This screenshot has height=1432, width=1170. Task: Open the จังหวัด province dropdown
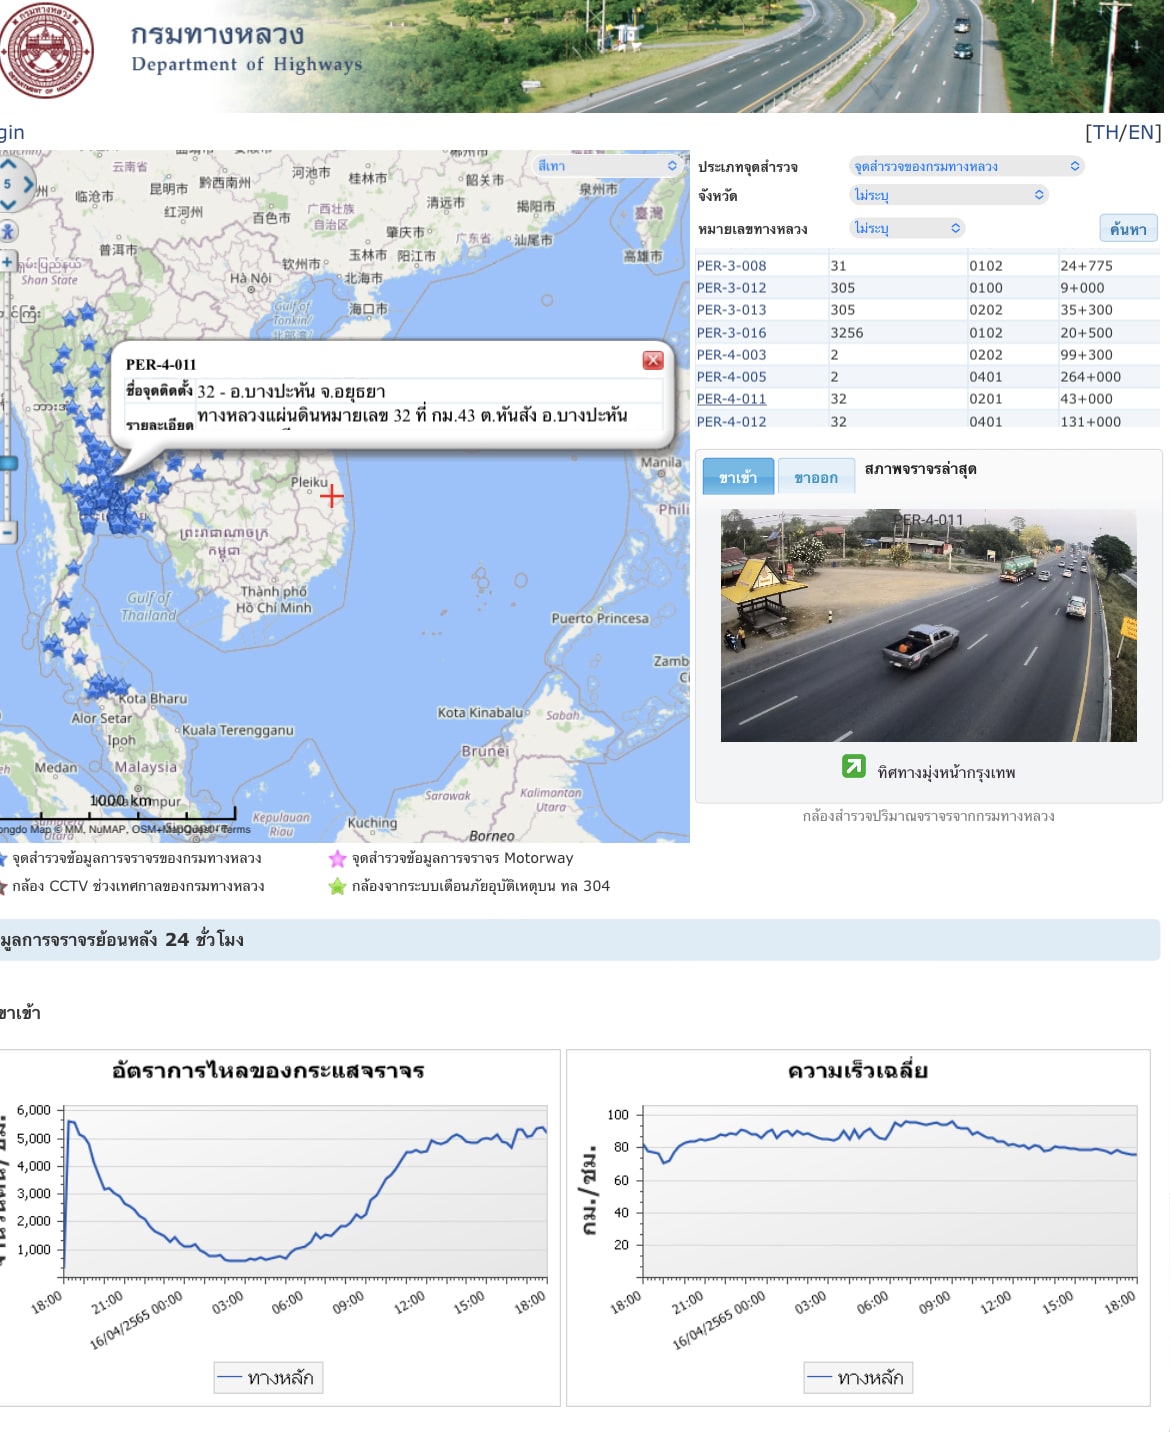tap(947, 195)
